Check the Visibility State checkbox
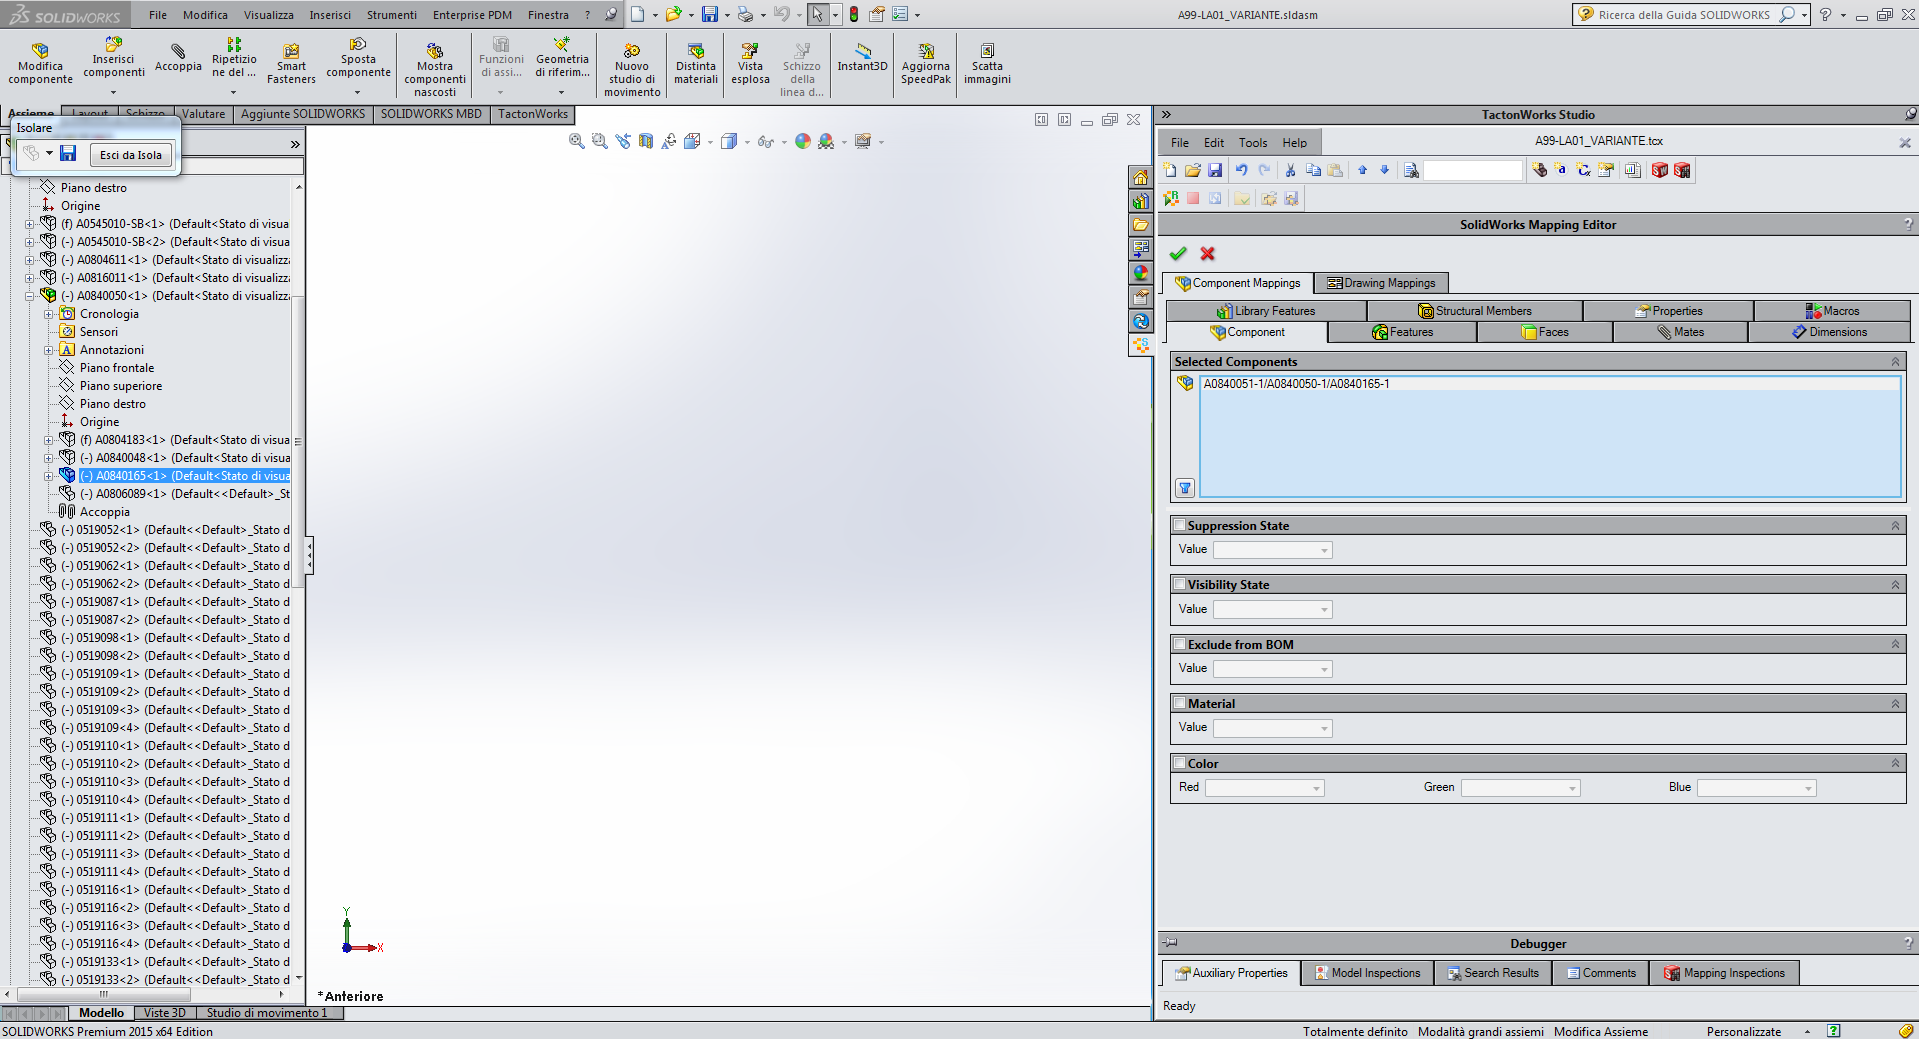The image size is (1919, 1039). 1179,584
